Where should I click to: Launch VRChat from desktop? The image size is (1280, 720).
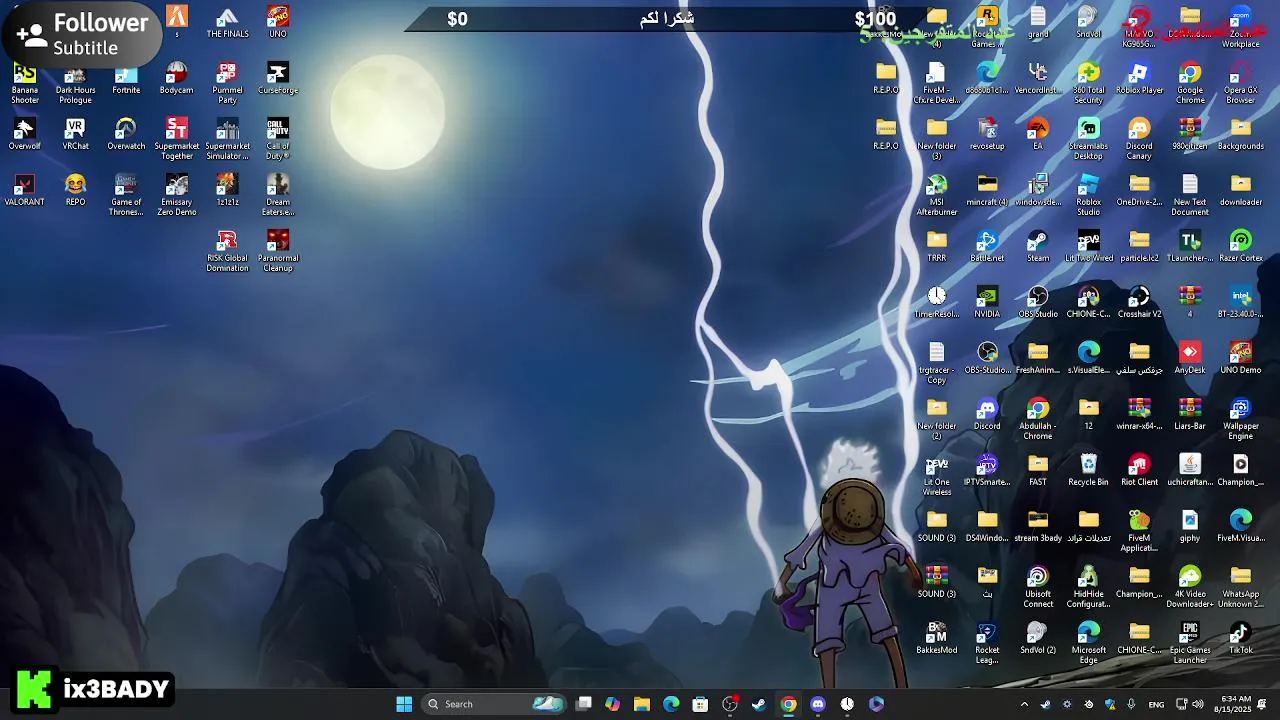click(75, 135)
